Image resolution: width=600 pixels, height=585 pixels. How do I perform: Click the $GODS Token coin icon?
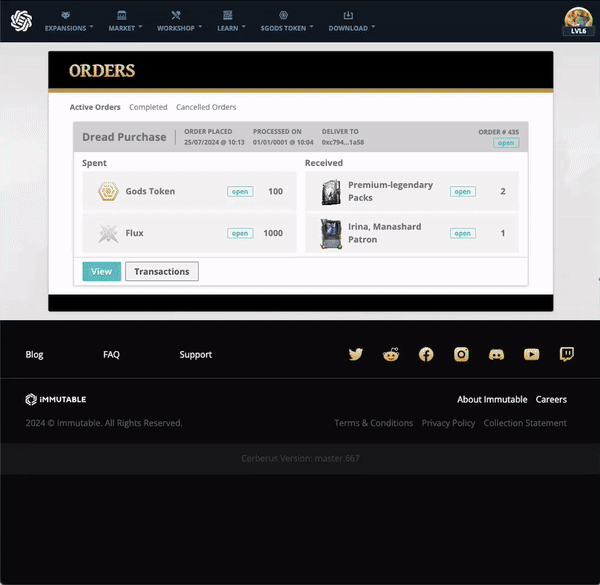click(x=284, y=15)
